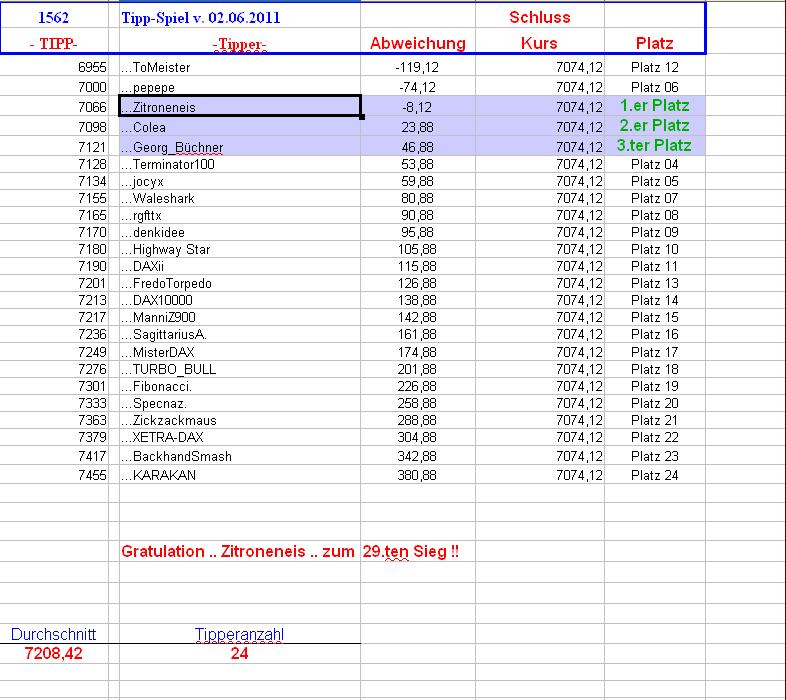The width and height of the screenshot is (786, 700).
Task: Click the 'Abweichung' column header
Action: point(418,43)
